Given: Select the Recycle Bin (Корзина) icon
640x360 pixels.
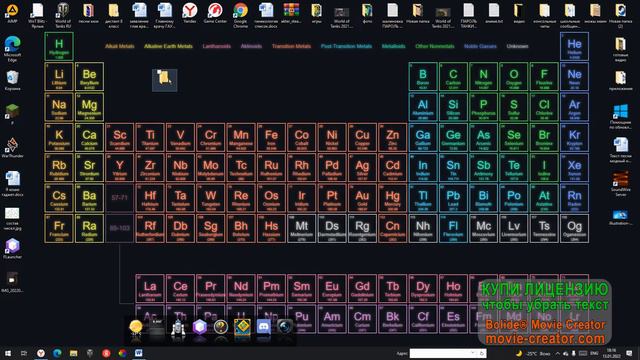Looking at the screenshot, I should [12, 80].
